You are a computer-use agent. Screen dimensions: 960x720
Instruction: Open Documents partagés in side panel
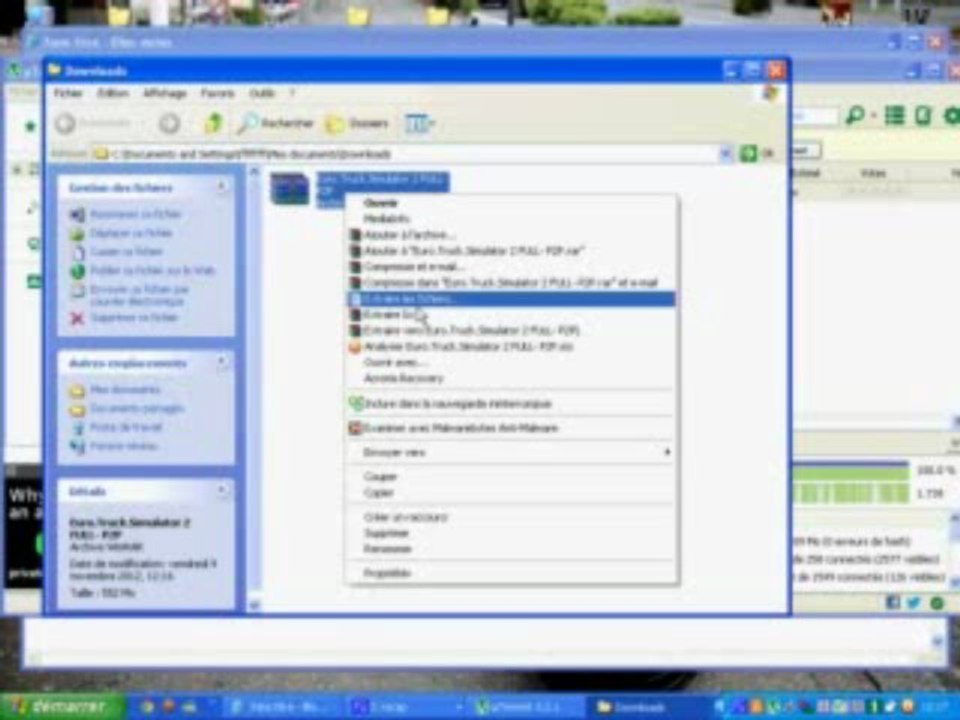pyautogui.click(x=137, y=408)
